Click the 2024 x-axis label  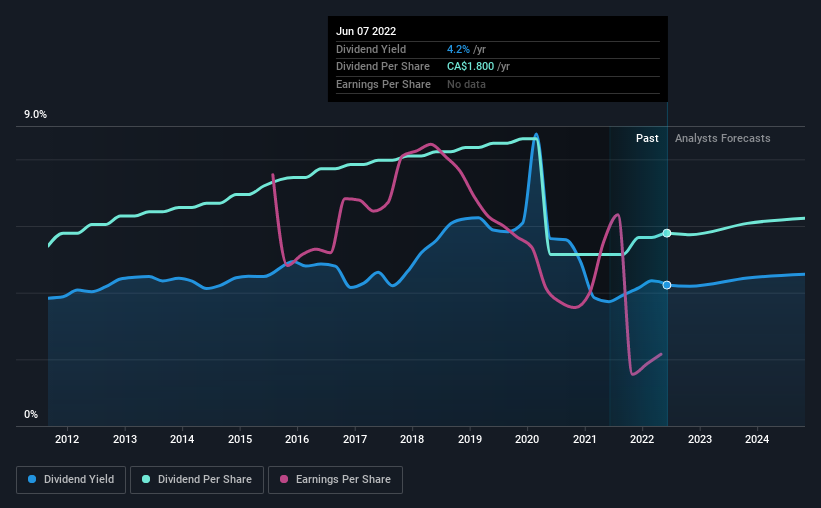(757, 439)
